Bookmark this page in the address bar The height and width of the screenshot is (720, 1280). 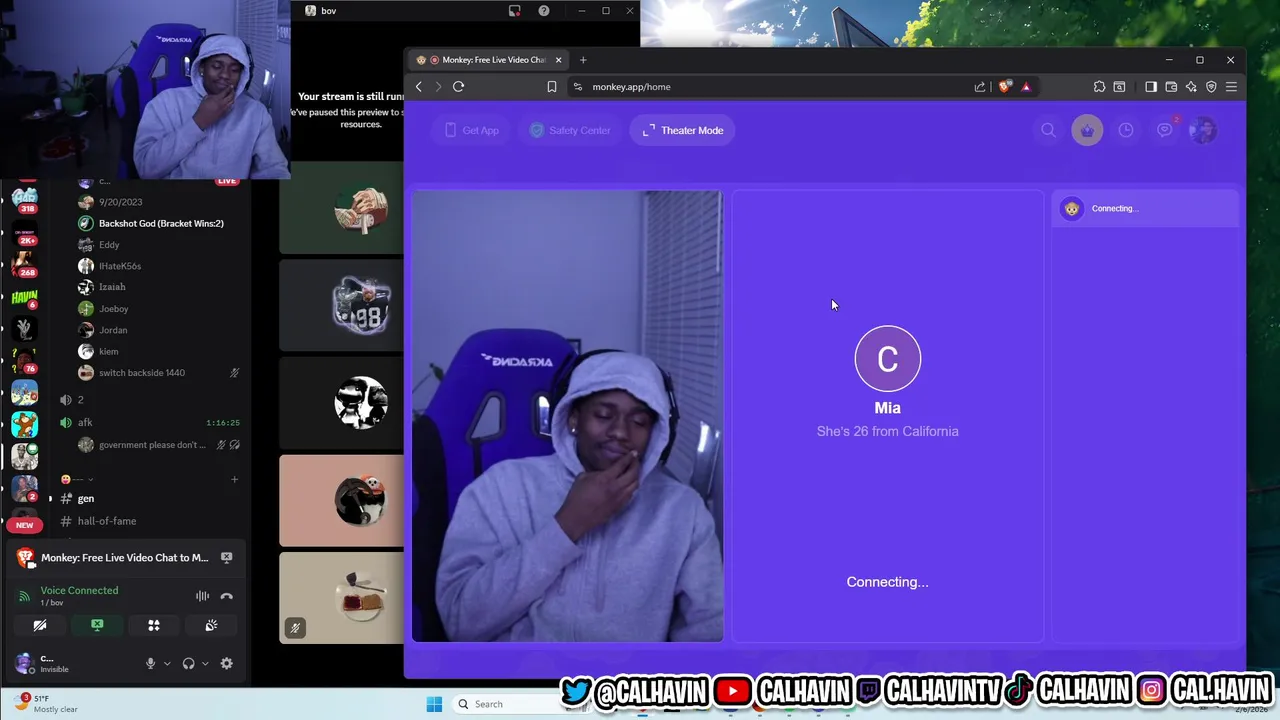click(x=551, y=87)
